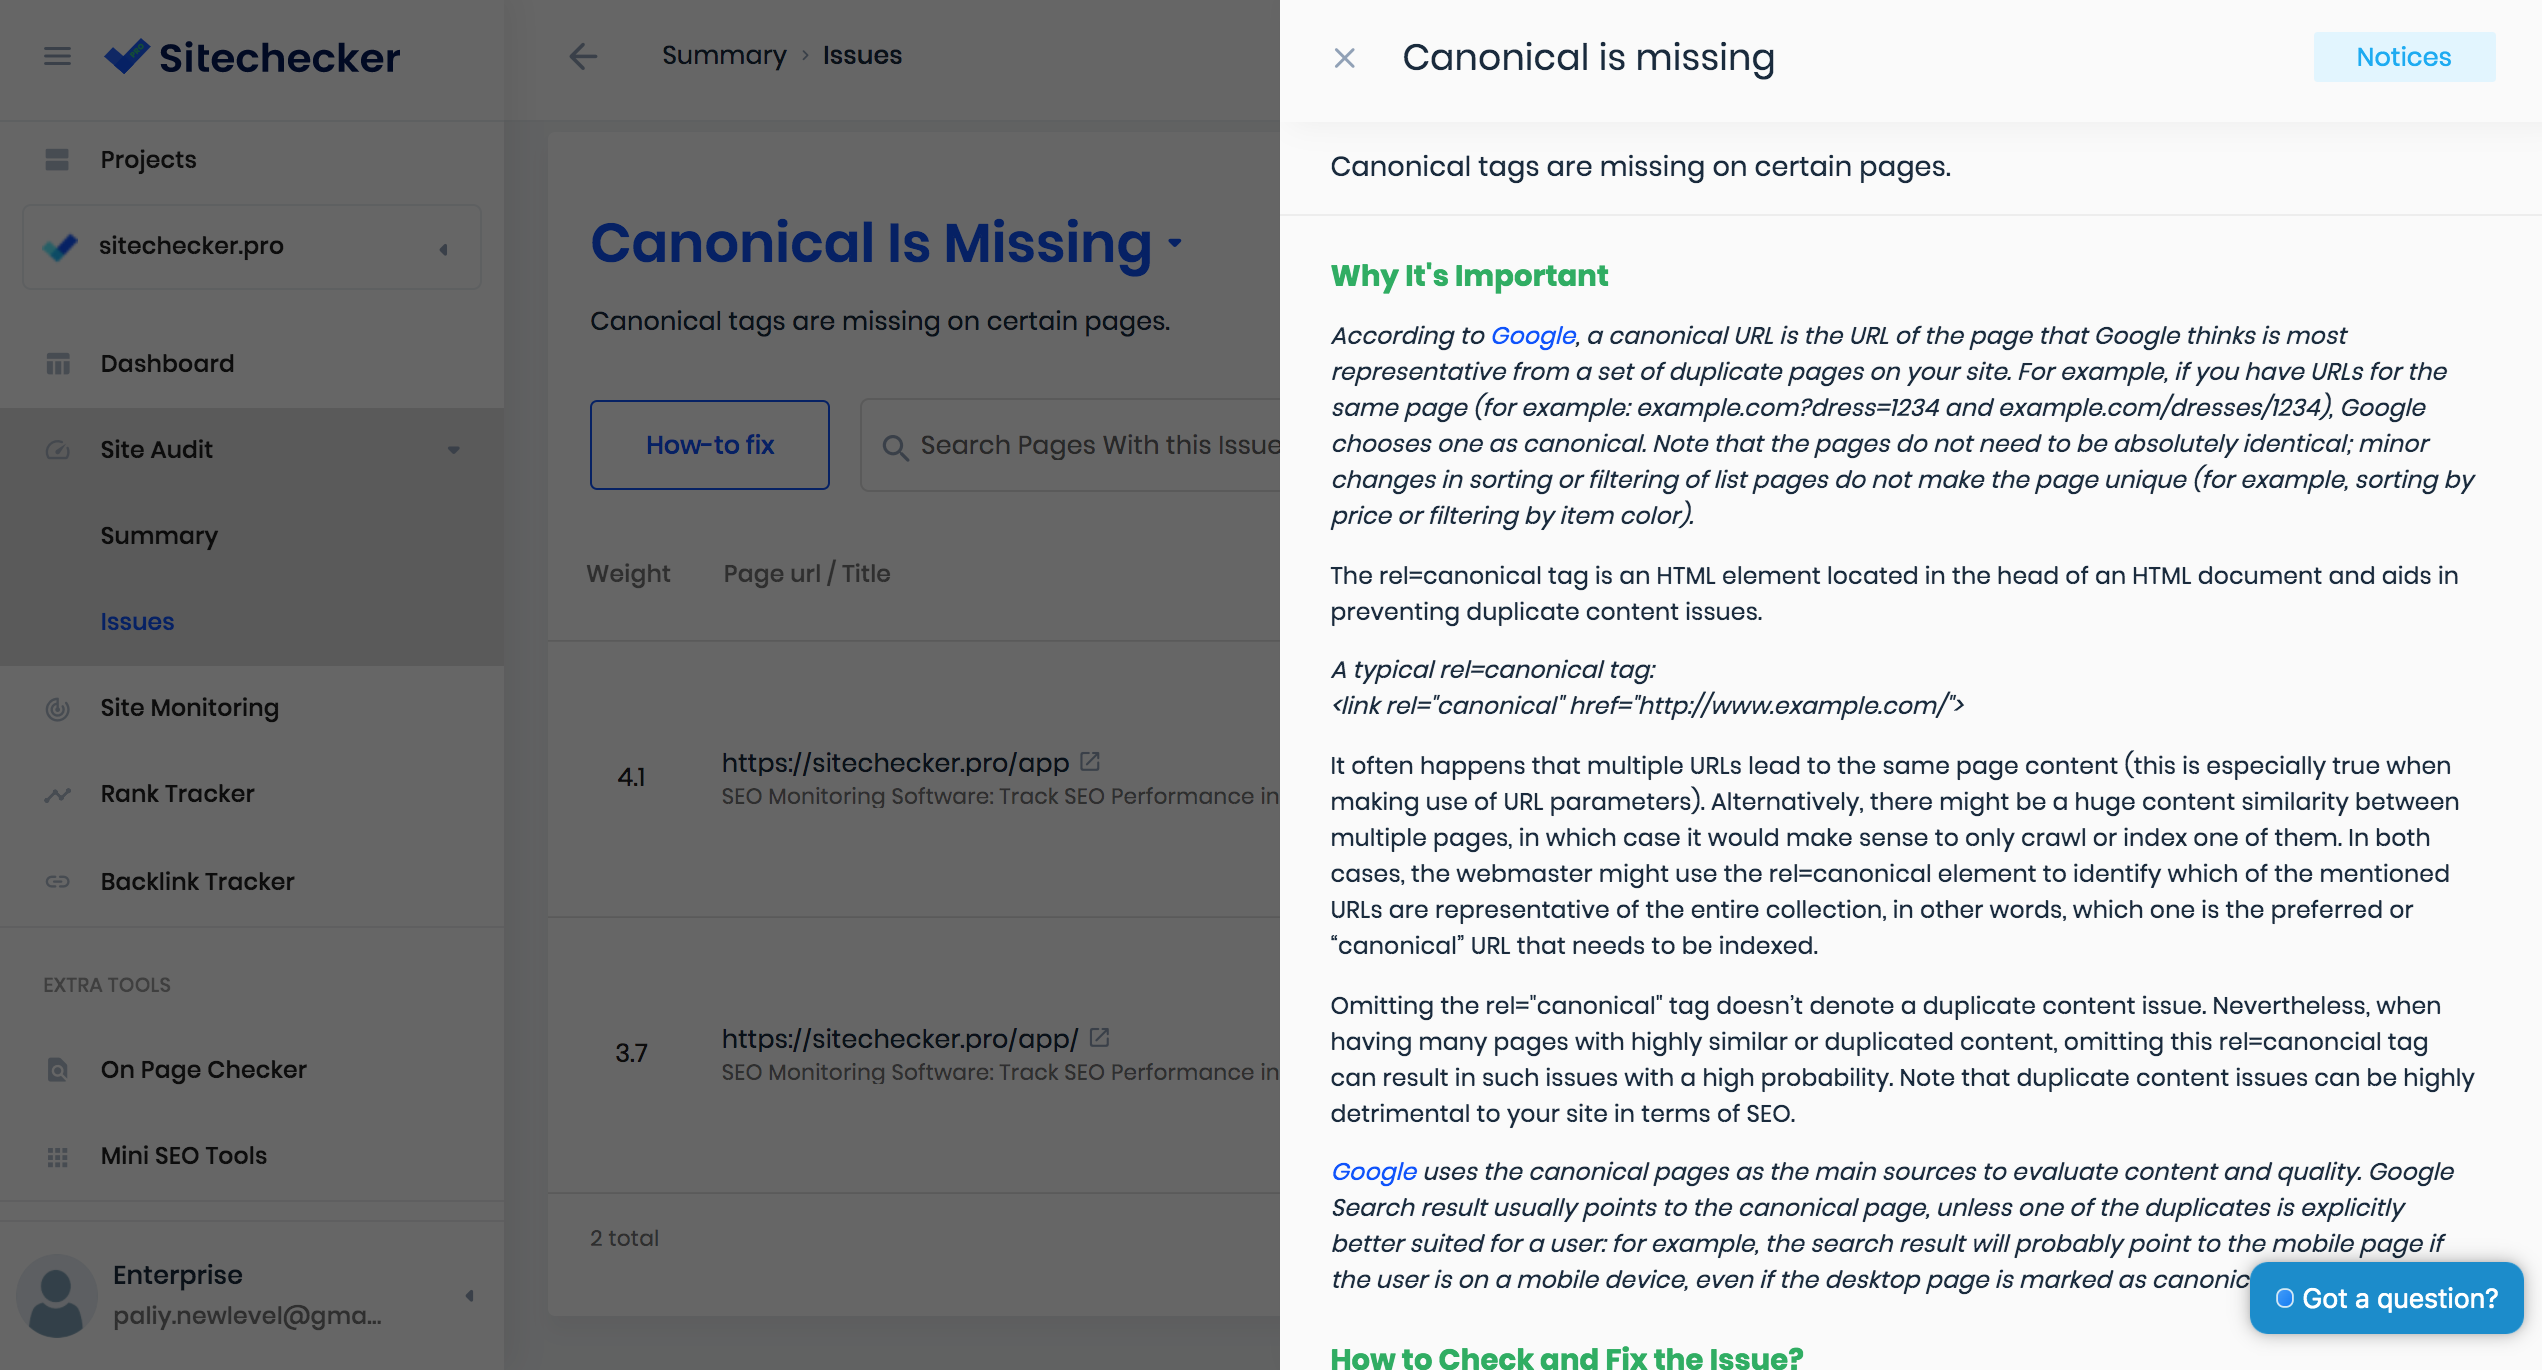This screenshot has height=1370, width=2542.
Task: Open the Projects section icon
Action: pyautogui.click(x=57, y=157)
